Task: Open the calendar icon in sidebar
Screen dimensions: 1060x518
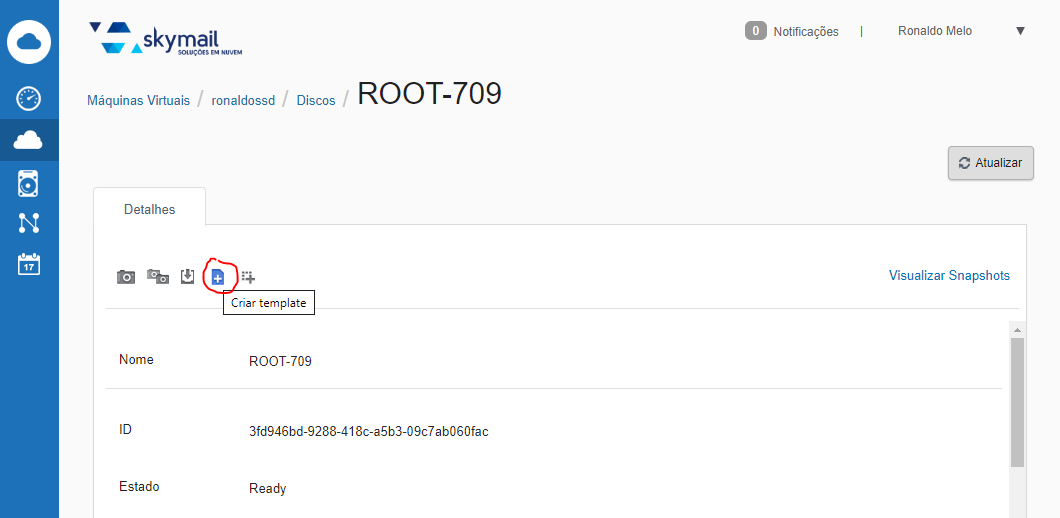Action: point(29,264)
